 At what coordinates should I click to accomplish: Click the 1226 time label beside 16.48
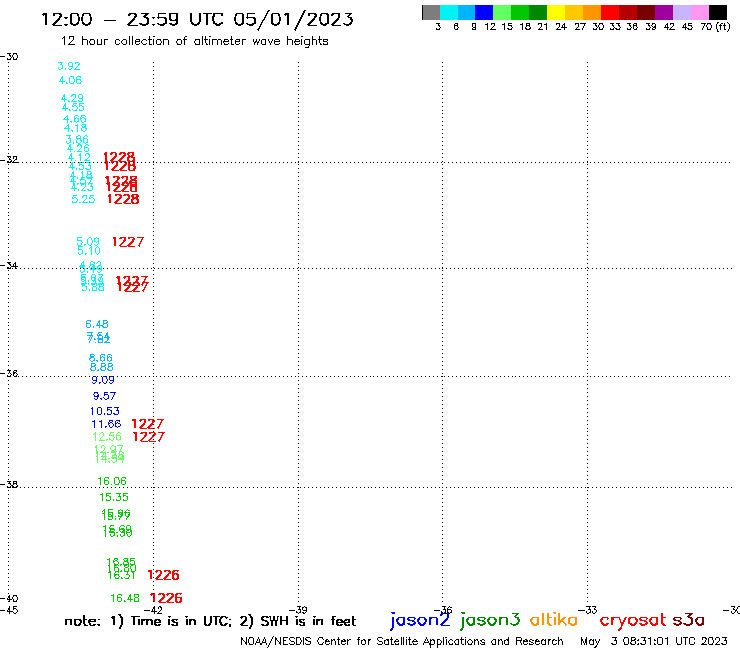point(166,598)
